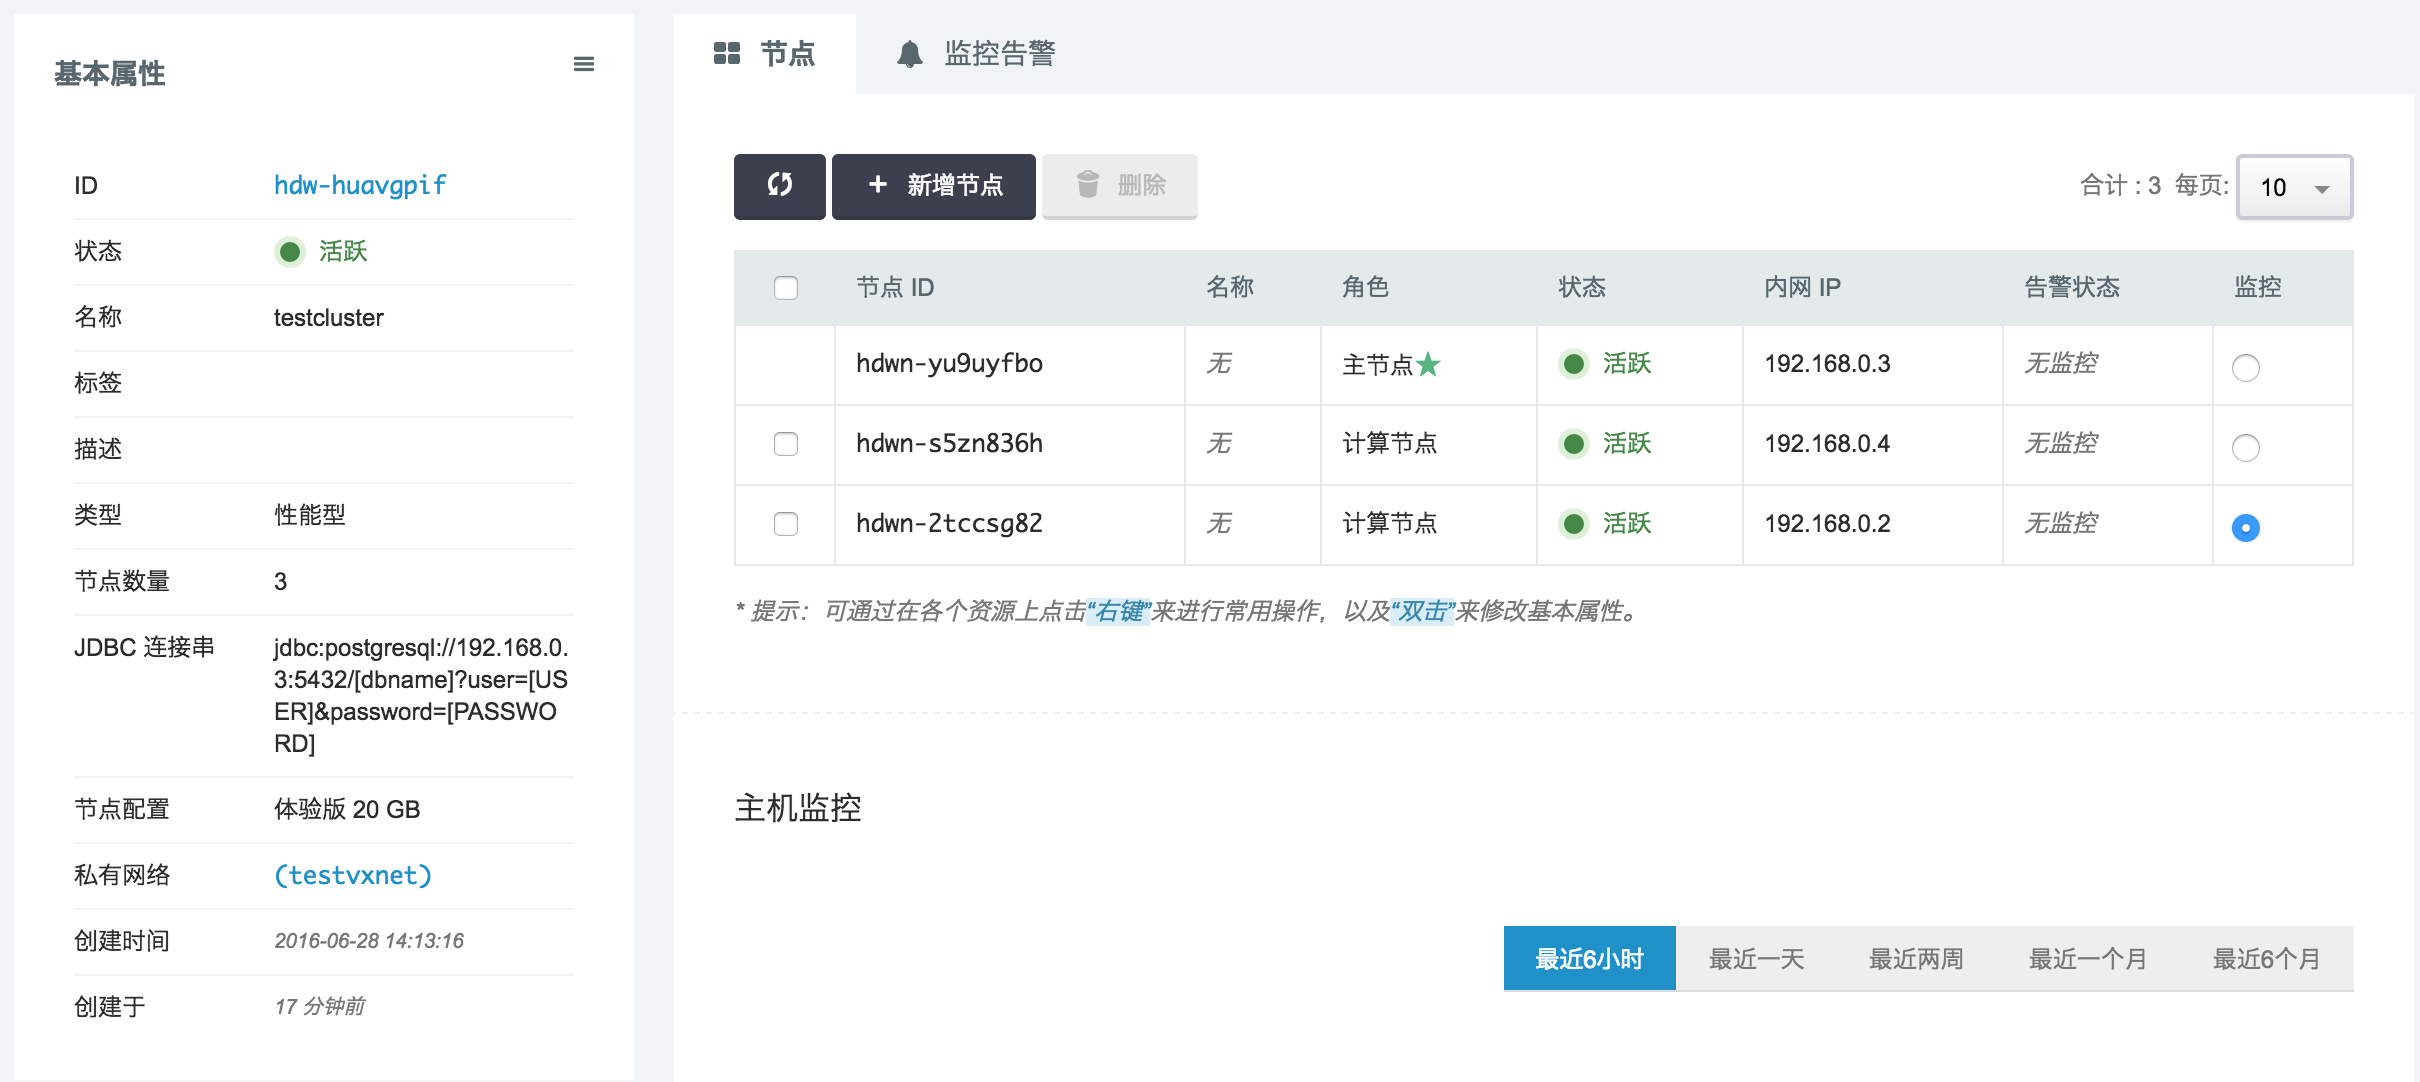Click the green status dot of hdwn-2tccsg82
Screen dimensions: 2420x1082
[x=1574, y=524]
